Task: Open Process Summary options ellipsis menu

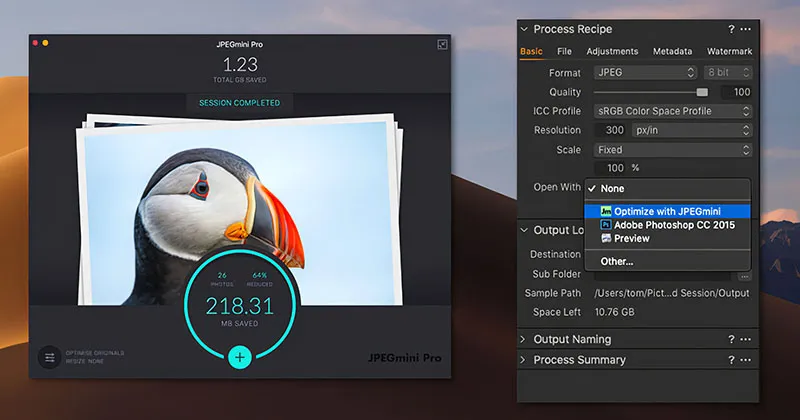Action: click(x=745, y=360)
